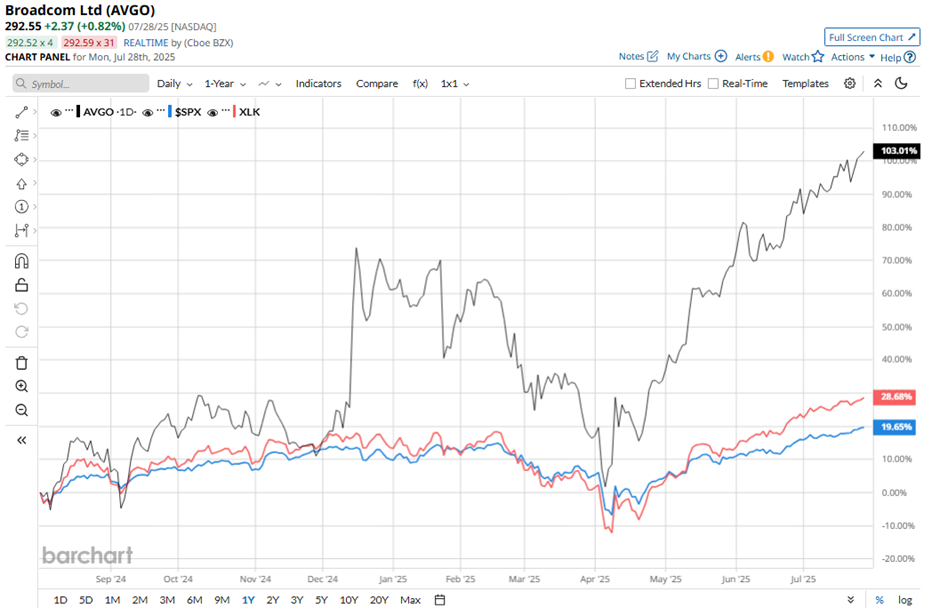Toggle the magnet snap mode
Image resolution: width=940 pixels, height=608 pixels.
(x=22, y=261)
